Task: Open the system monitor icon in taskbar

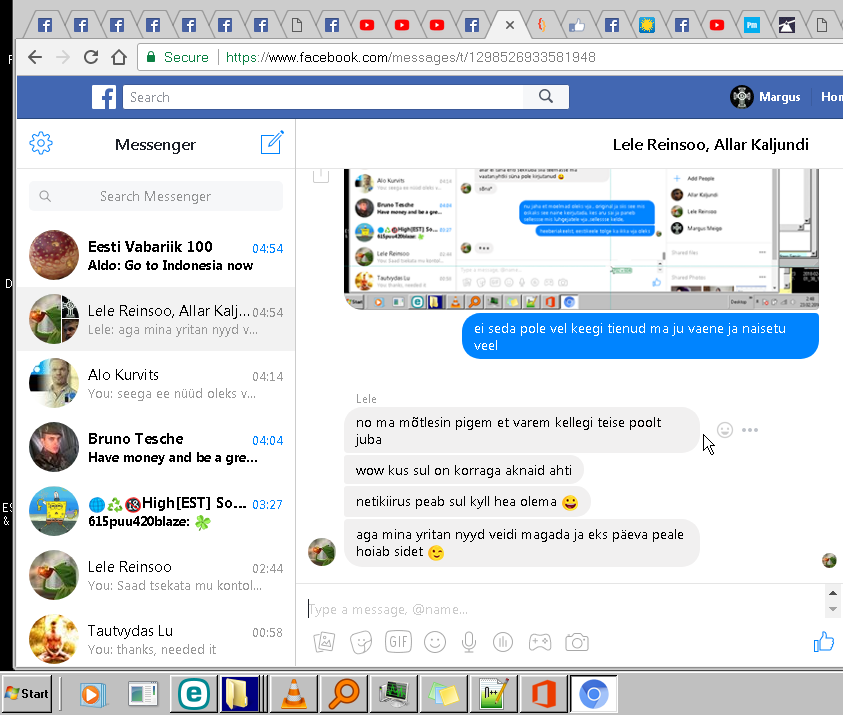Action: (x=394, y=694)
